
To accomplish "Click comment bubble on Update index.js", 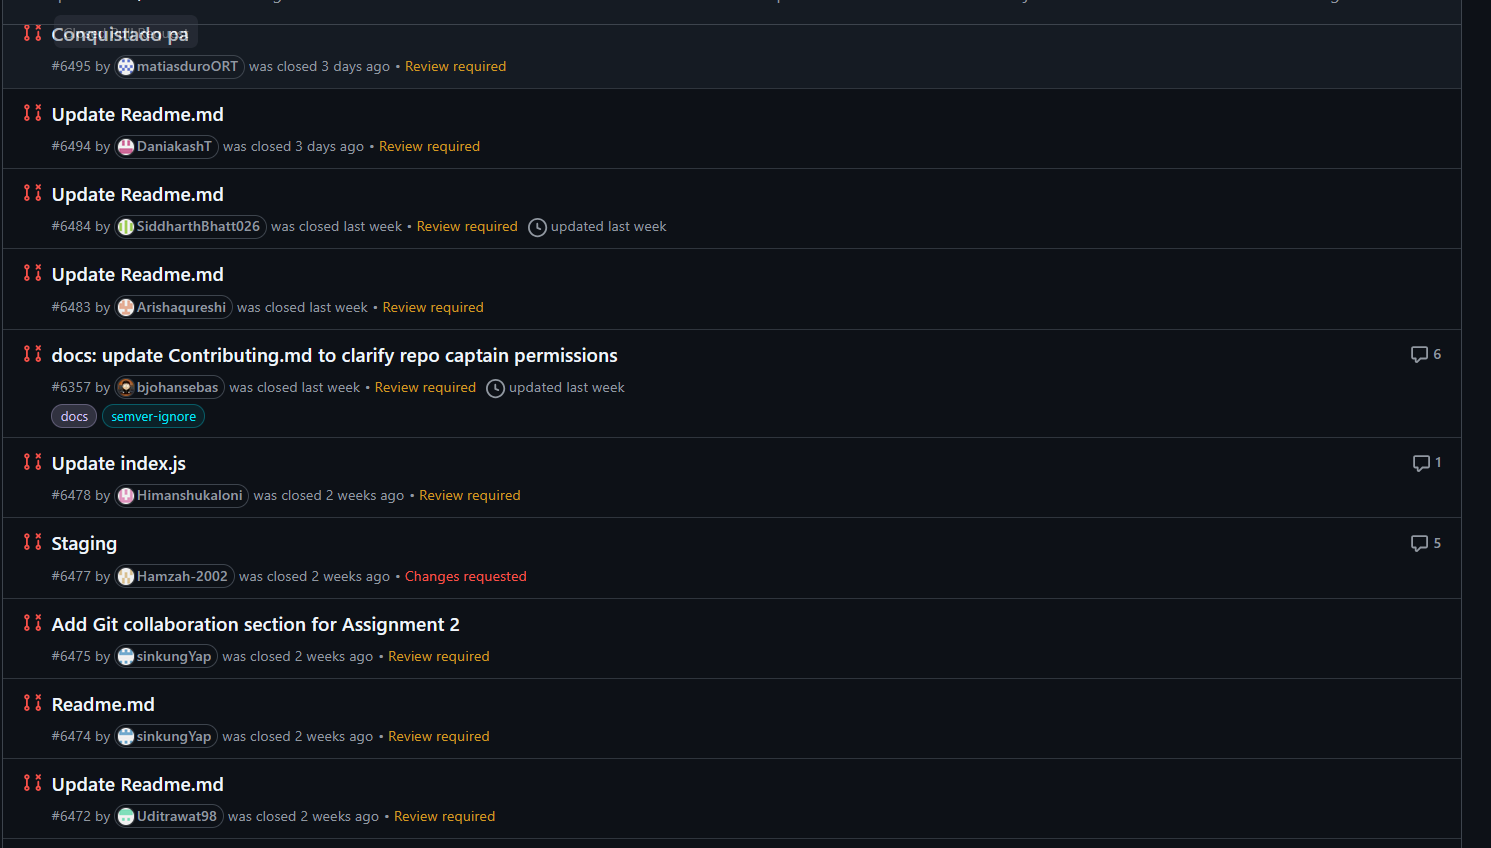I will 1421,463.
